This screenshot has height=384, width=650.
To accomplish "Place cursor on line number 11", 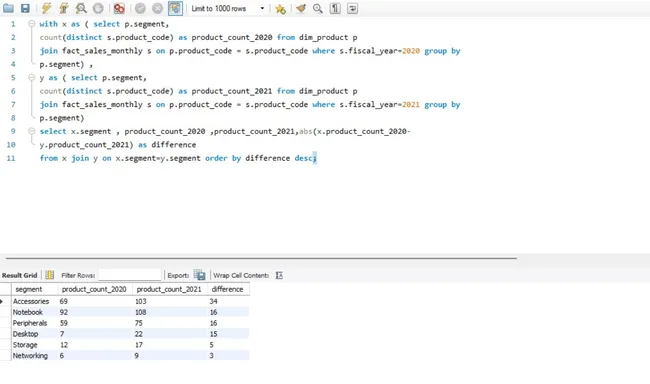I will tap(11, 158).
